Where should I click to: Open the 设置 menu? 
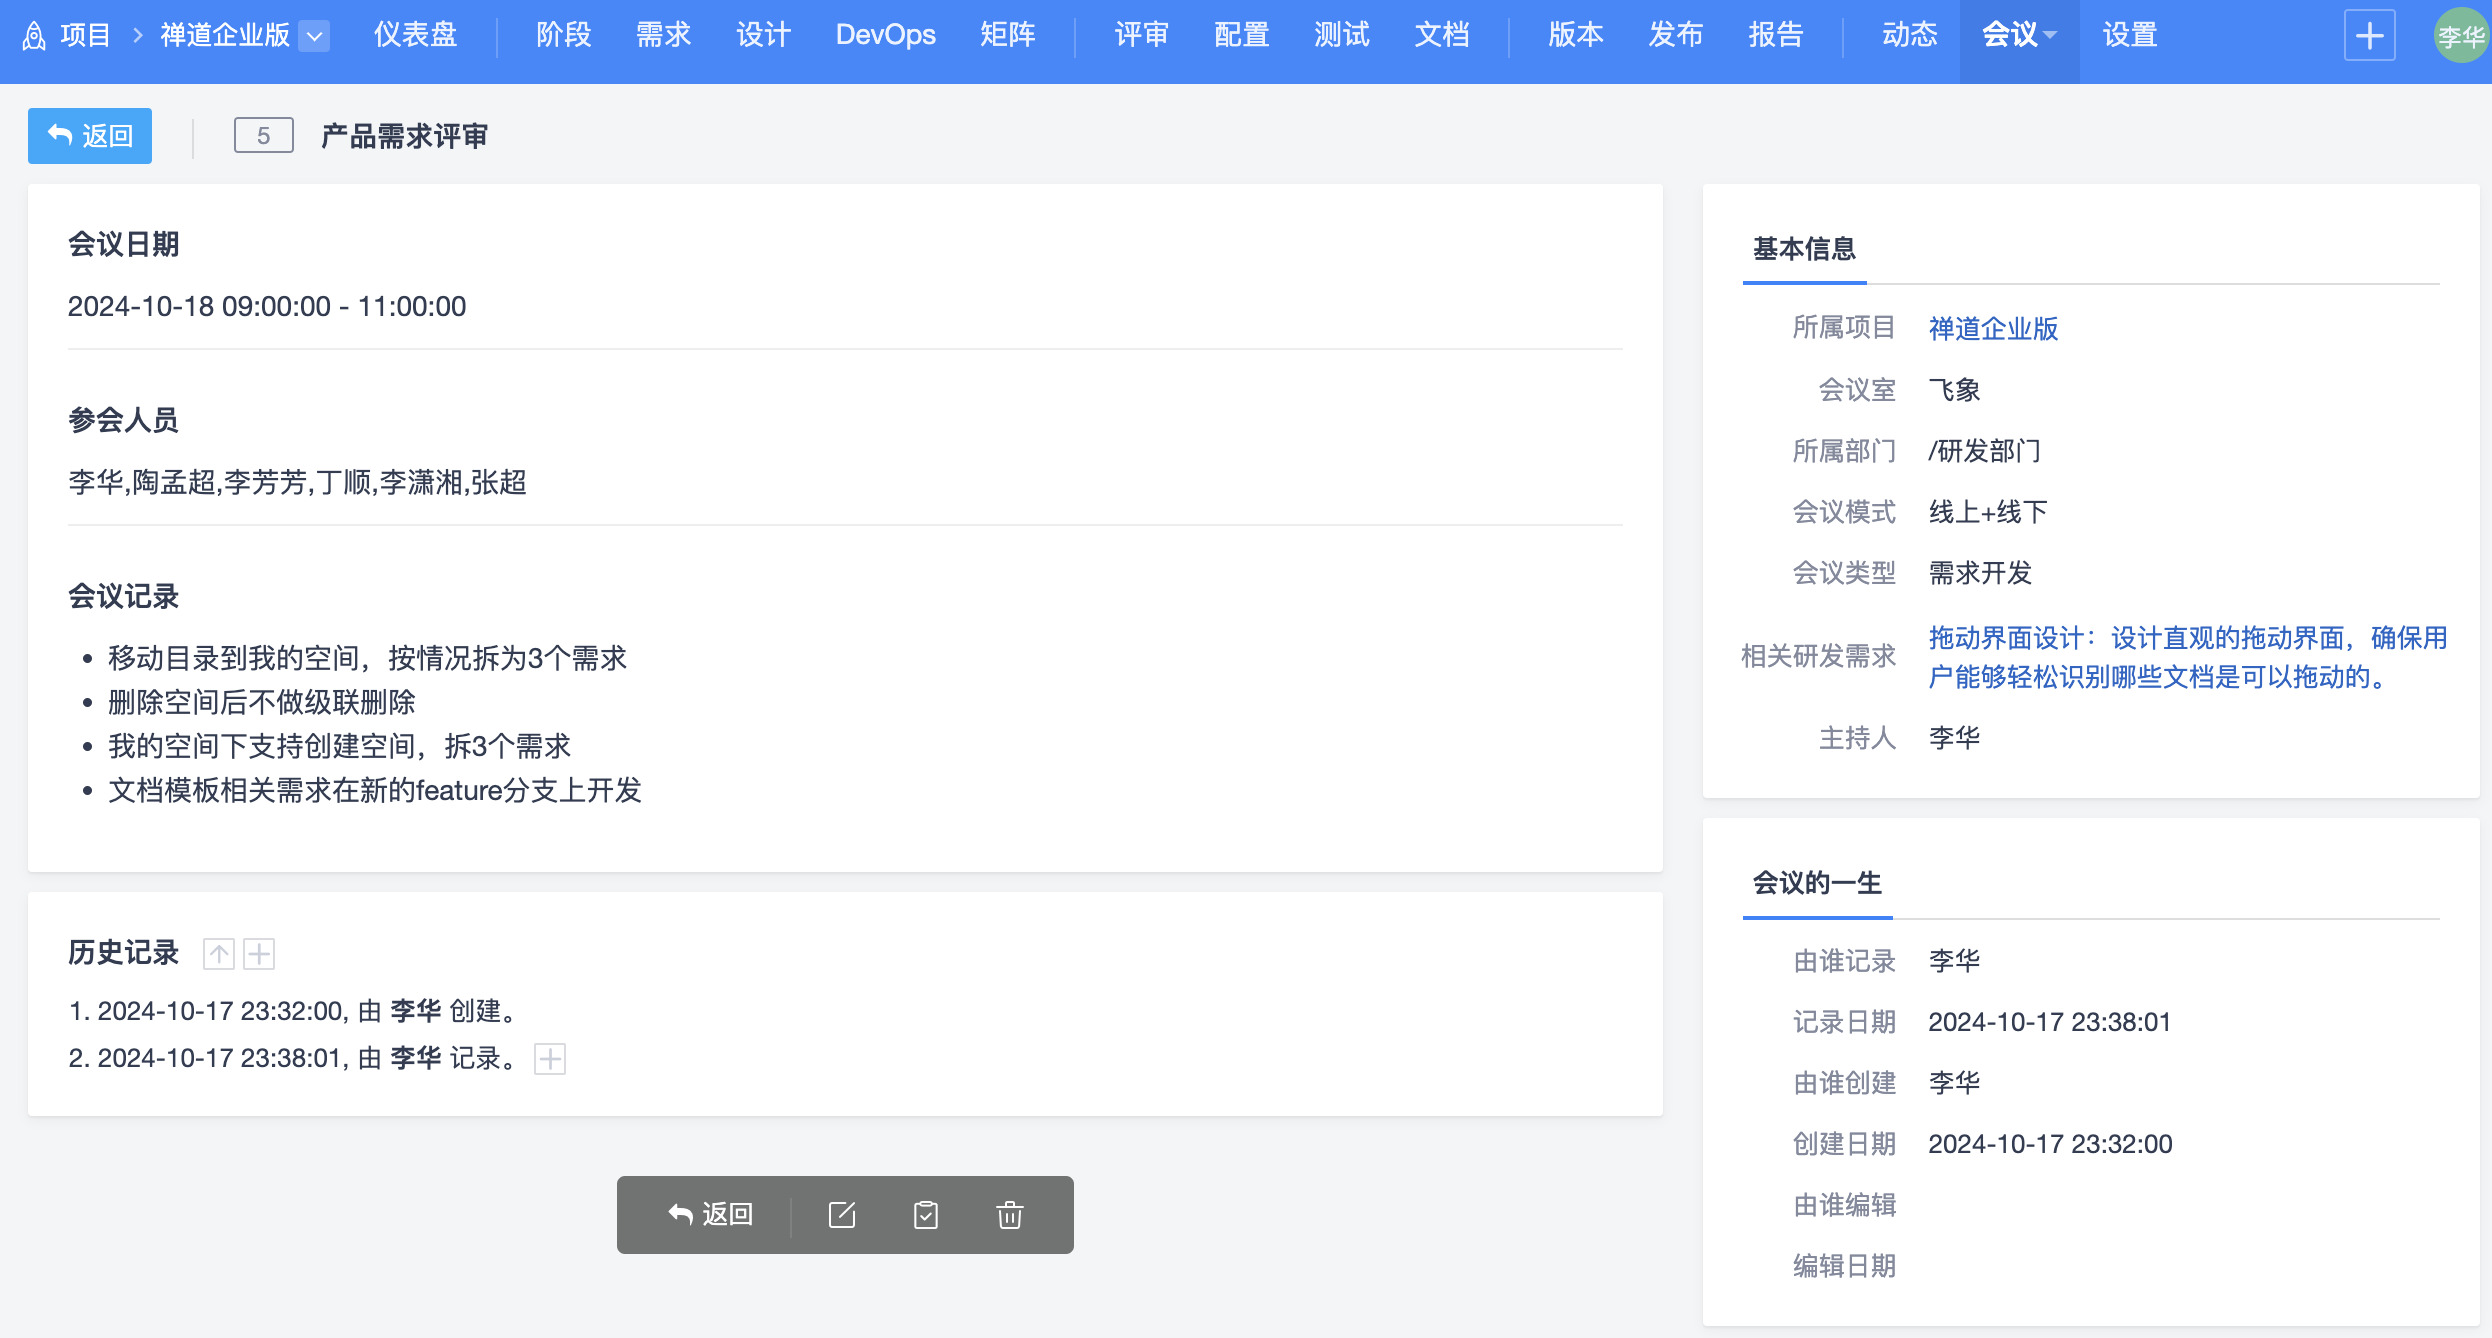pyautogui.click(x=2129, y=36)
